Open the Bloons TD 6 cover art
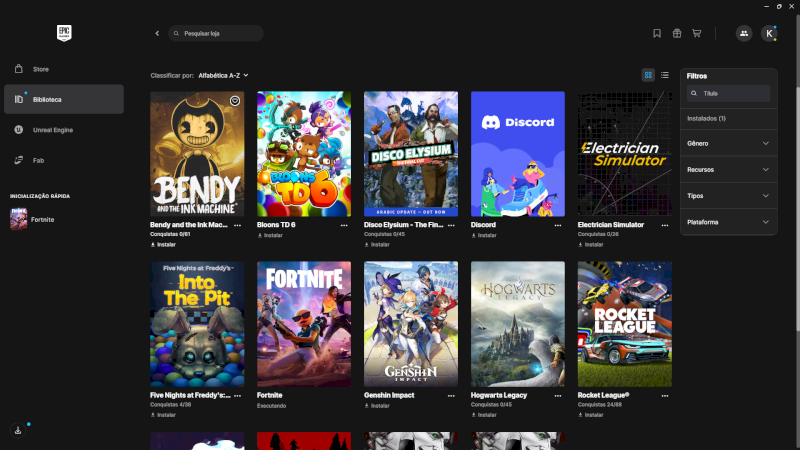 click(304, 154)
